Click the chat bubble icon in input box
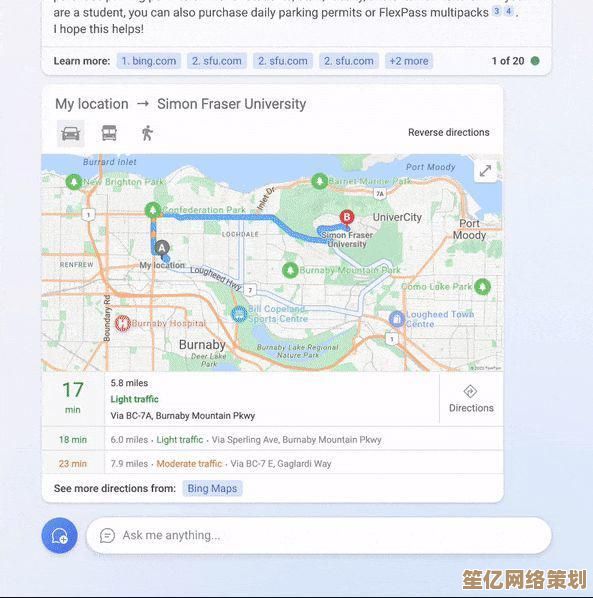Image resolution: width=593 pixels, height=598 pixels. 107,535
